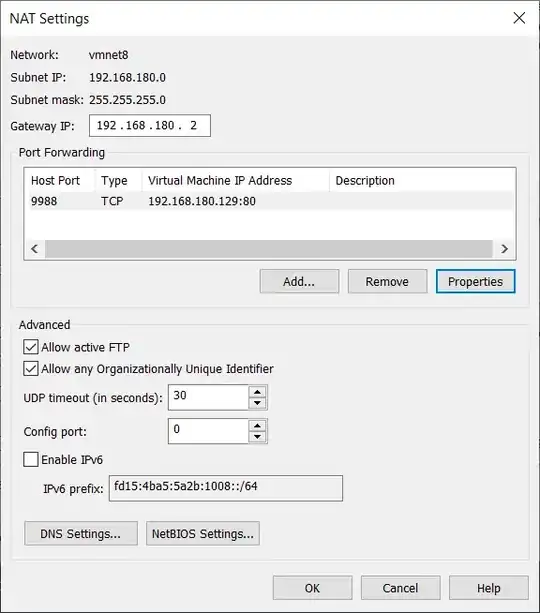Open the Add port forwarding dialog
540x613 pixels.
click(299, 281)
